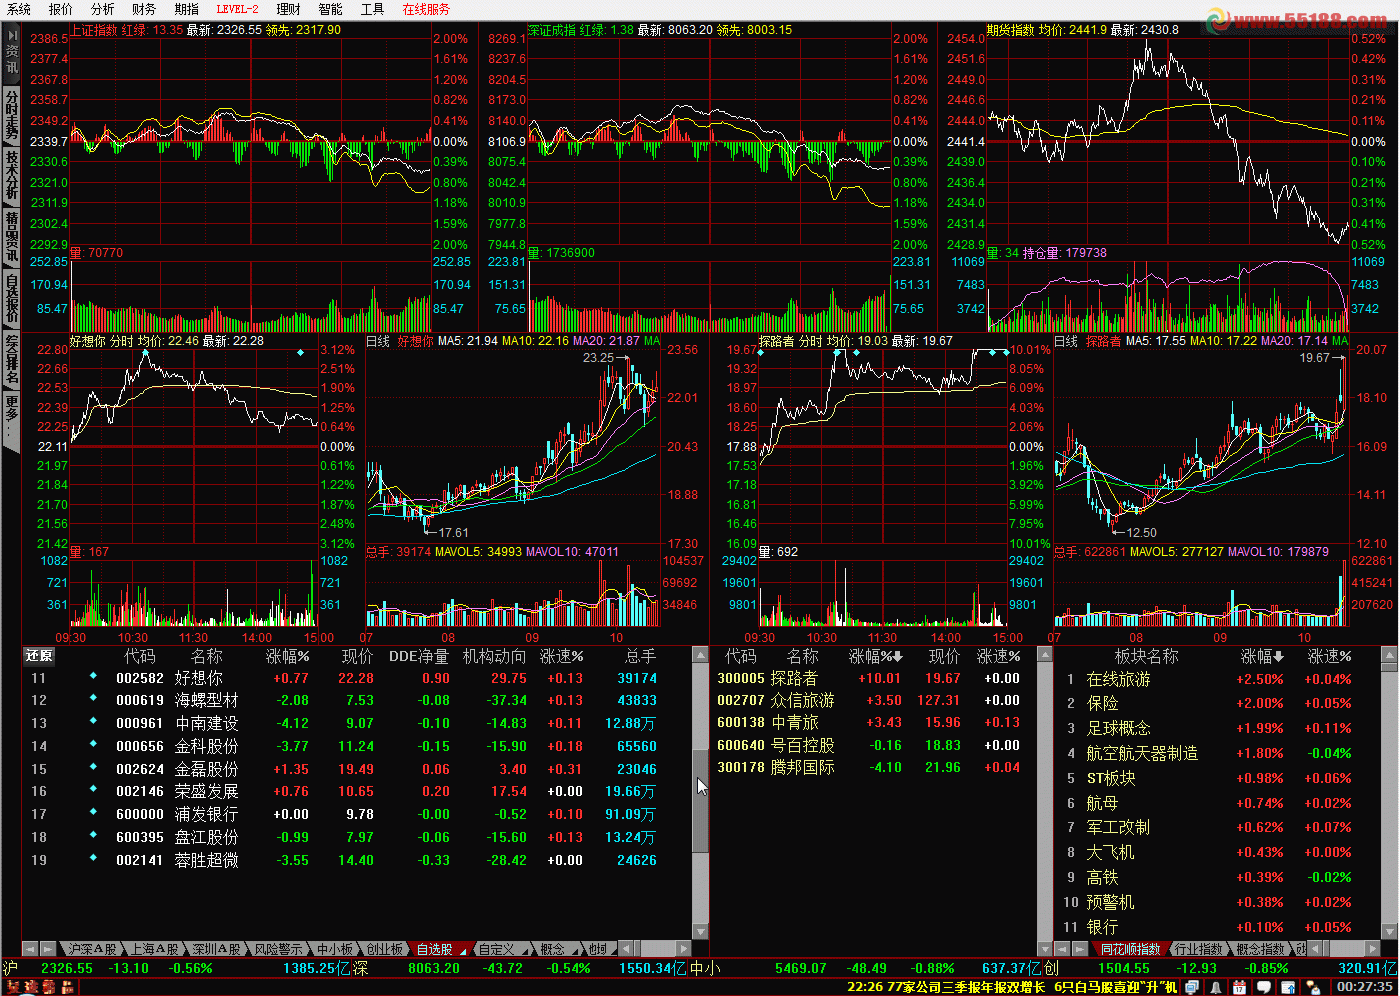
Task: Select the 盘江股份 row in watchlist
Action: pos(356,837)
